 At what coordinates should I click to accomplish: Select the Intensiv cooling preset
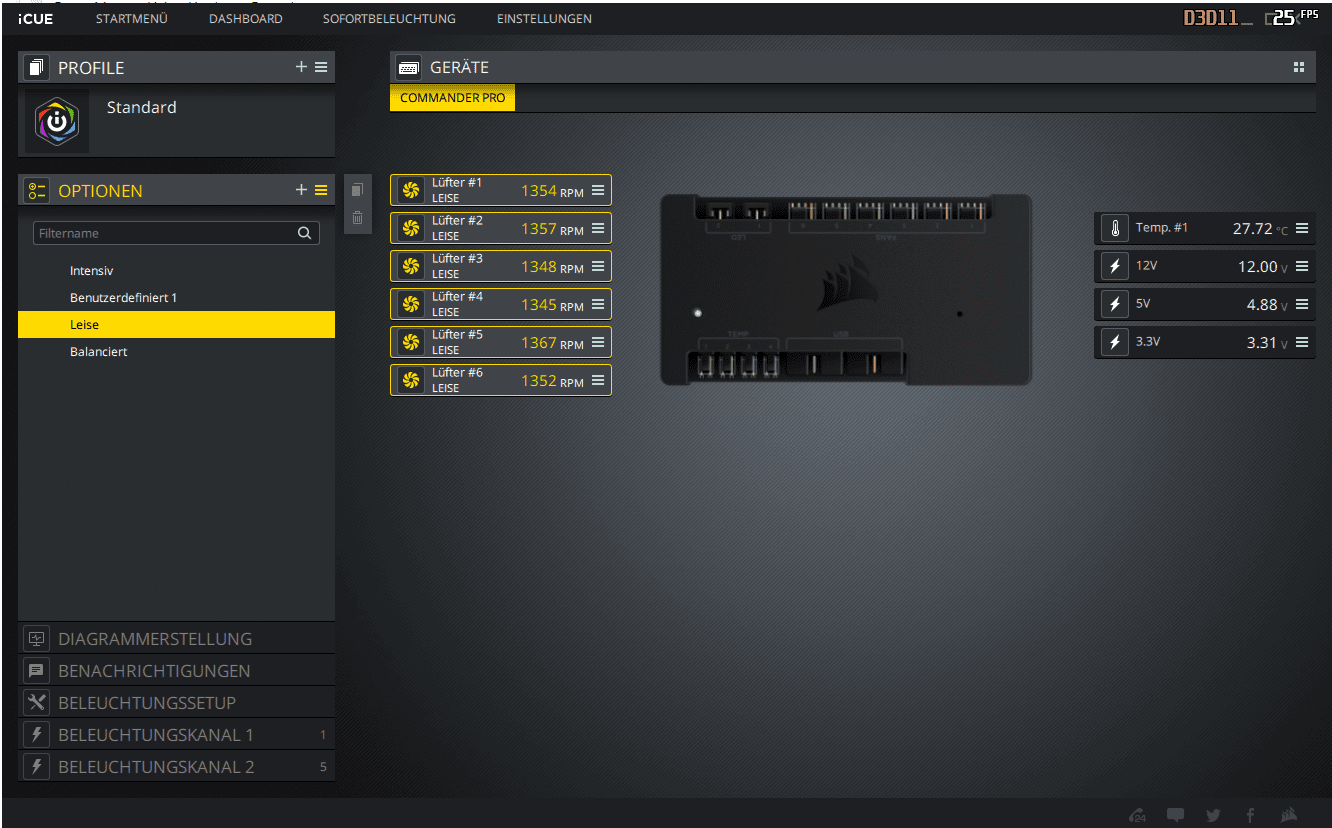point(176,271)
